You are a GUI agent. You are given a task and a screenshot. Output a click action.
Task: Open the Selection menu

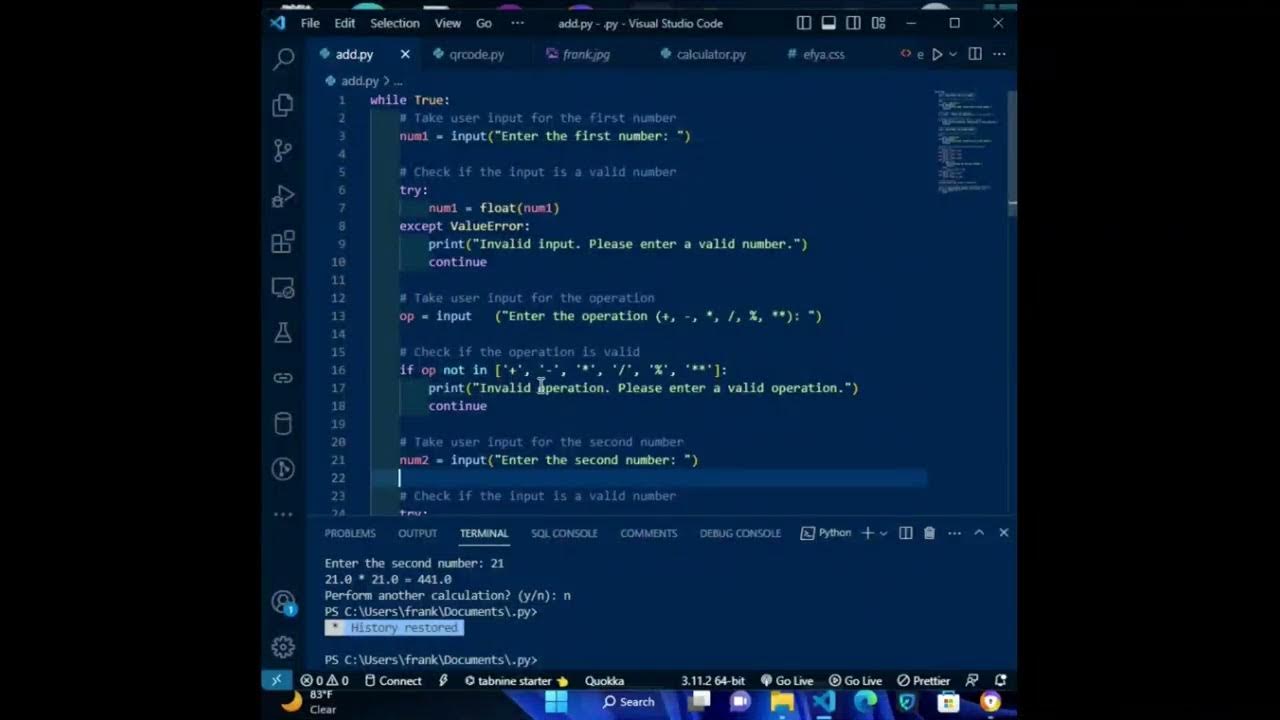[395, 23]
